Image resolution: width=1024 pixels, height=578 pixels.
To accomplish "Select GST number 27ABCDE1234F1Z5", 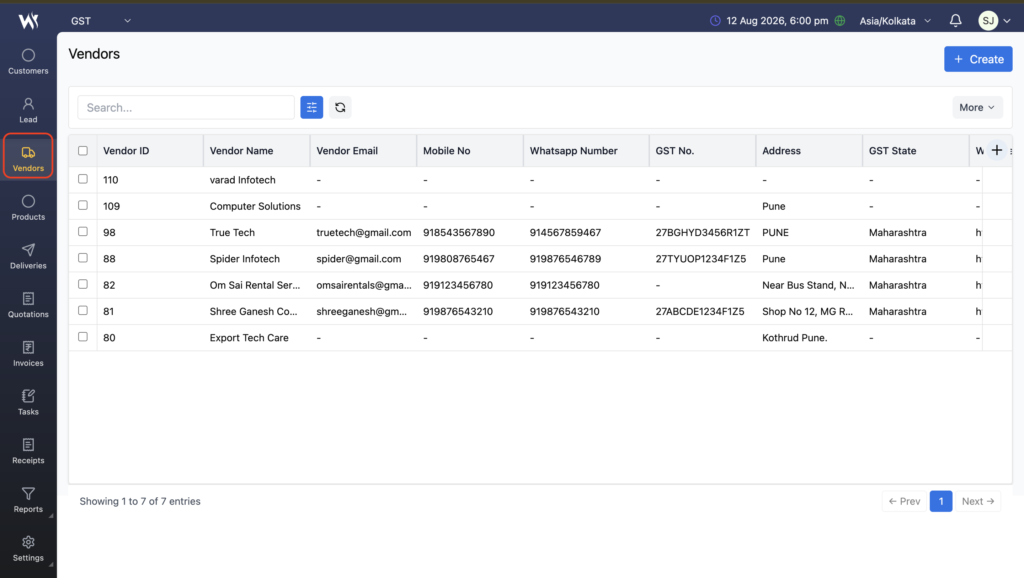I will (x=699, y=312).
